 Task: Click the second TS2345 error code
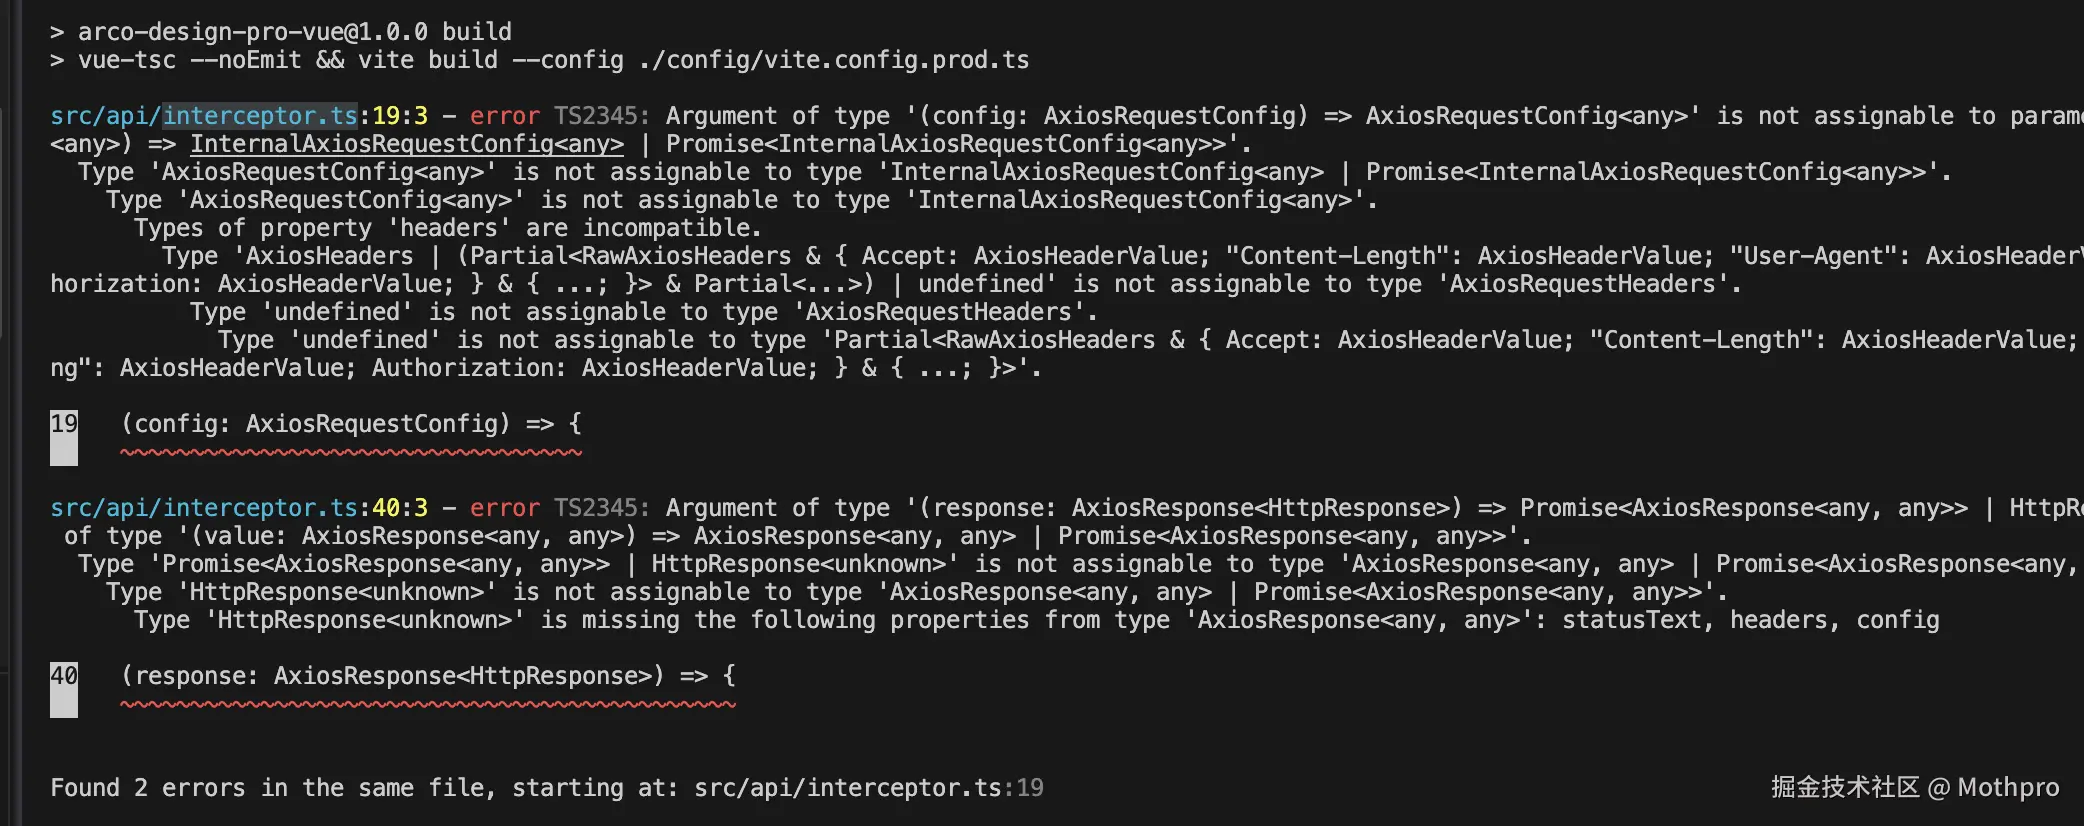coord(601,508)
